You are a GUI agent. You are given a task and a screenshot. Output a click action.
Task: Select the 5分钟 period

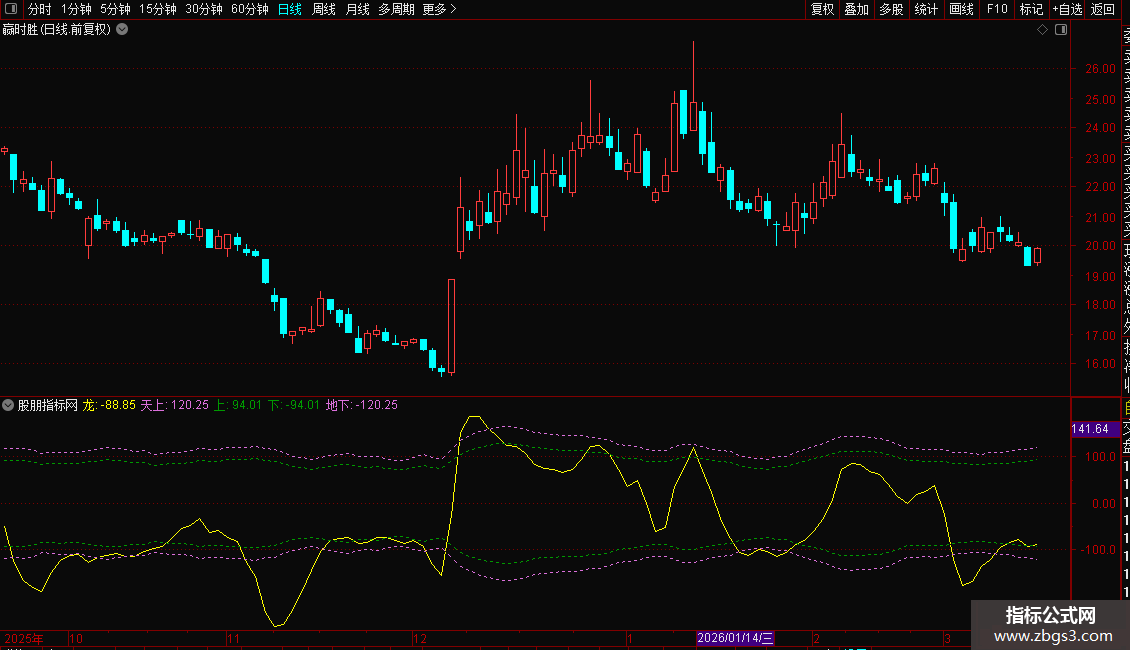[x=116, y=9]
